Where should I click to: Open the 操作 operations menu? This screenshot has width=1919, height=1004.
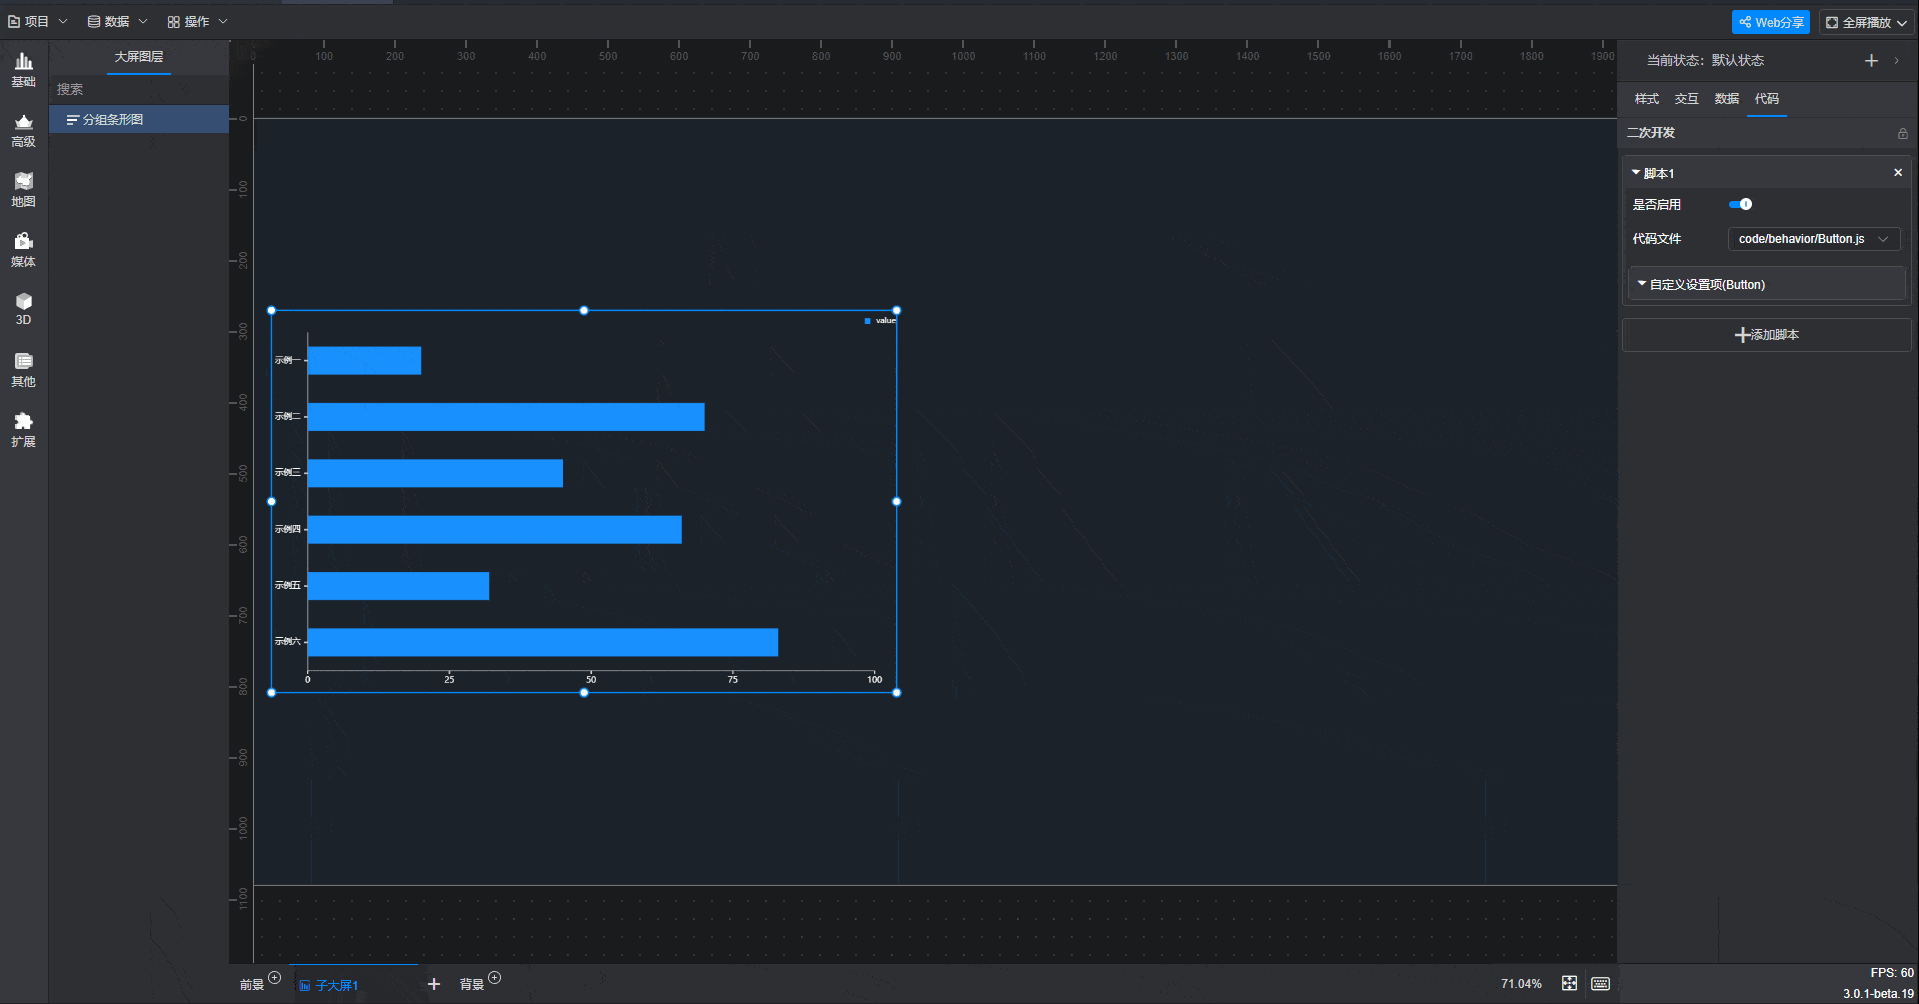[x=197, y=21]
